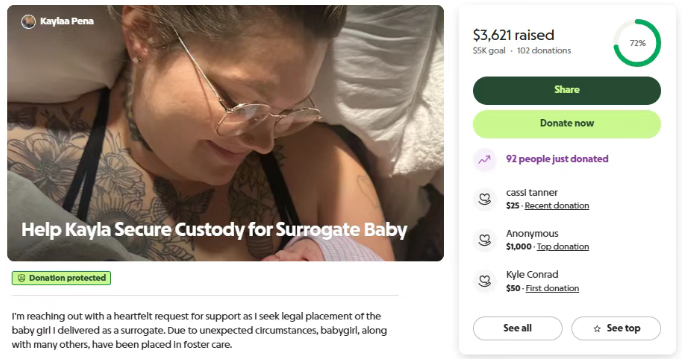This screenshot has height=361, width=683.
Task: Click the Kaylaa Pena organizer name
Action: click(x=67, y=21)
